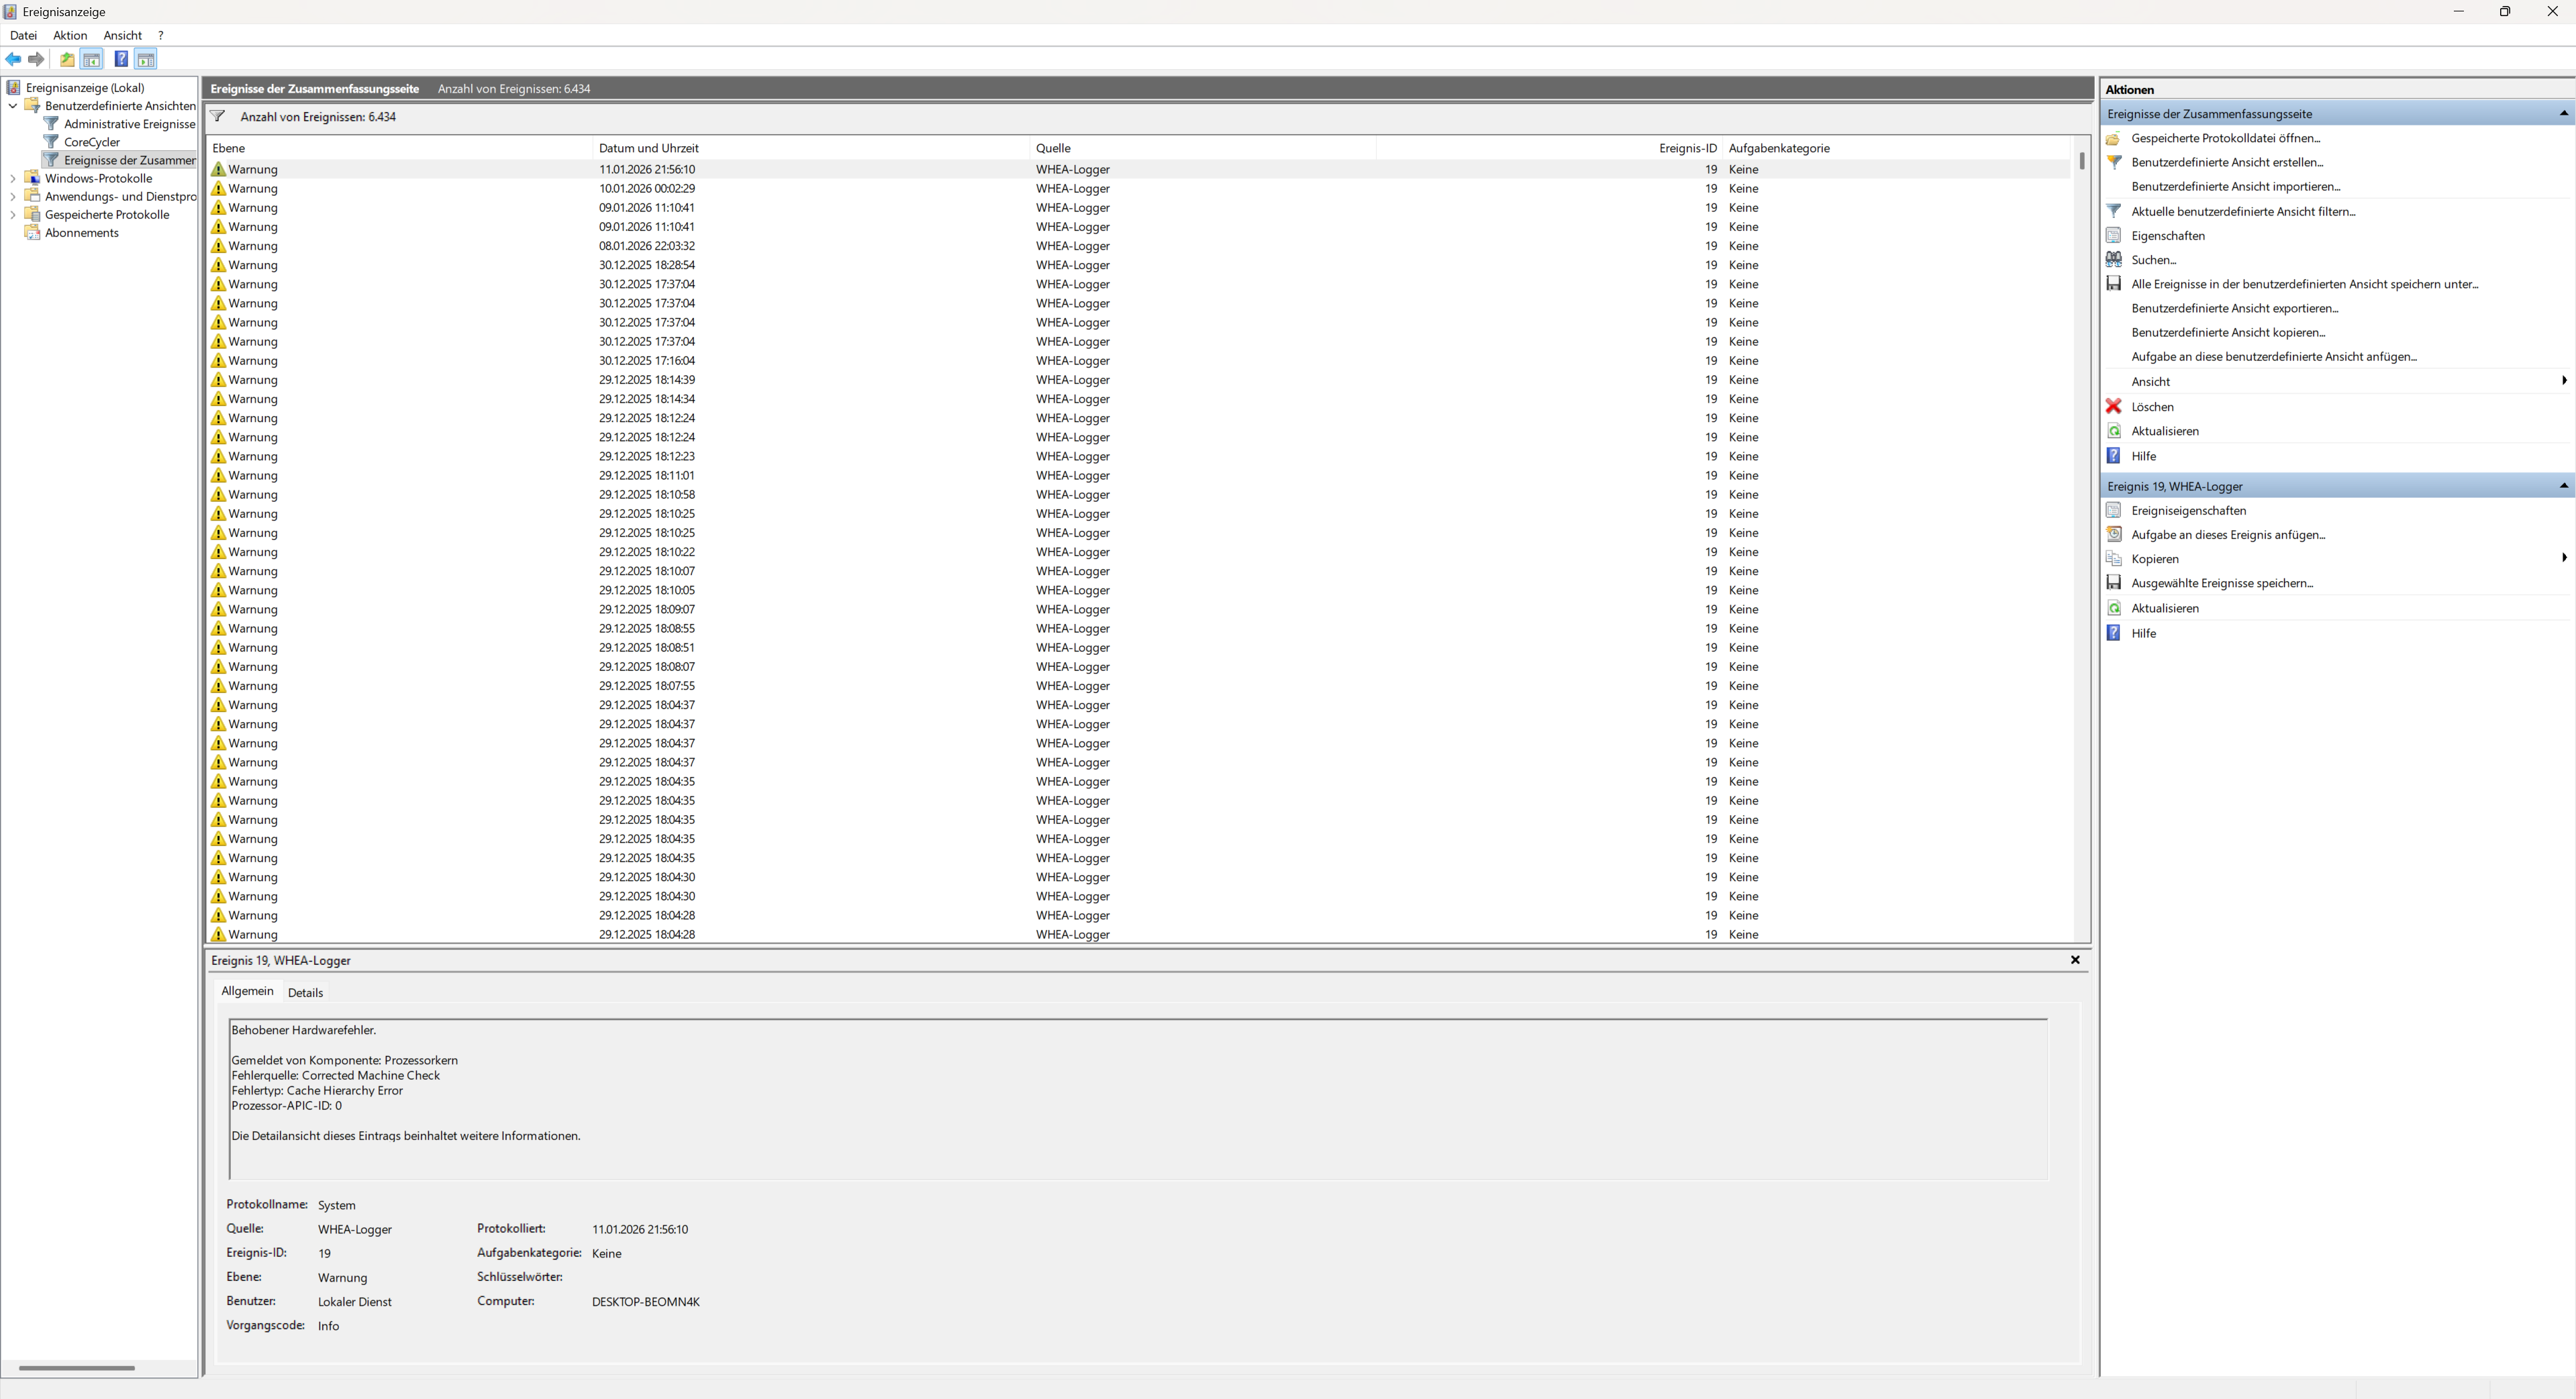
Task: Click the forward arrow toolbar icon
Action: 37,59
